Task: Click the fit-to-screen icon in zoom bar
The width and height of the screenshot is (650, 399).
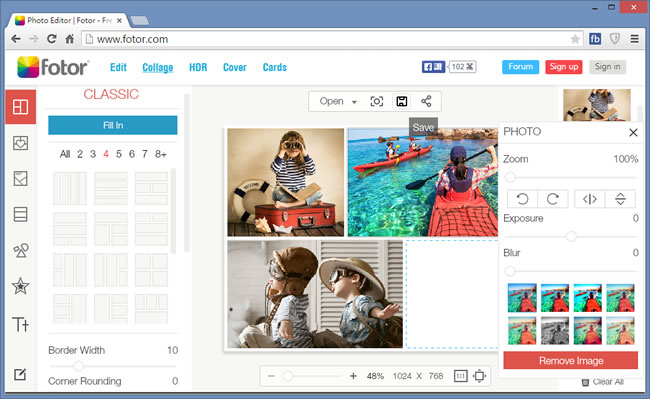Action: 480,376
